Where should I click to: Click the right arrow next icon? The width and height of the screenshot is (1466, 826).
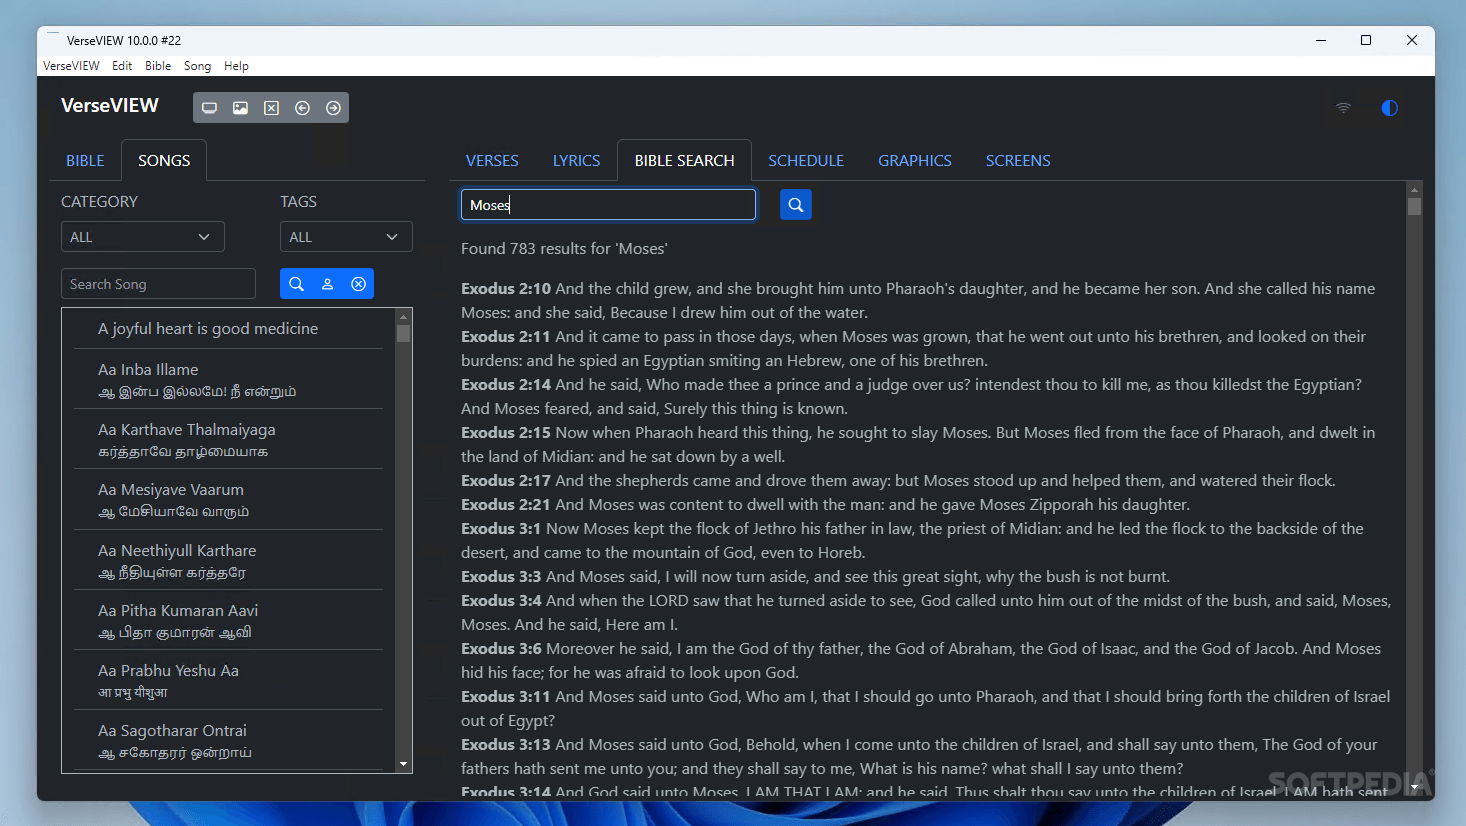[x=333, y=108]
